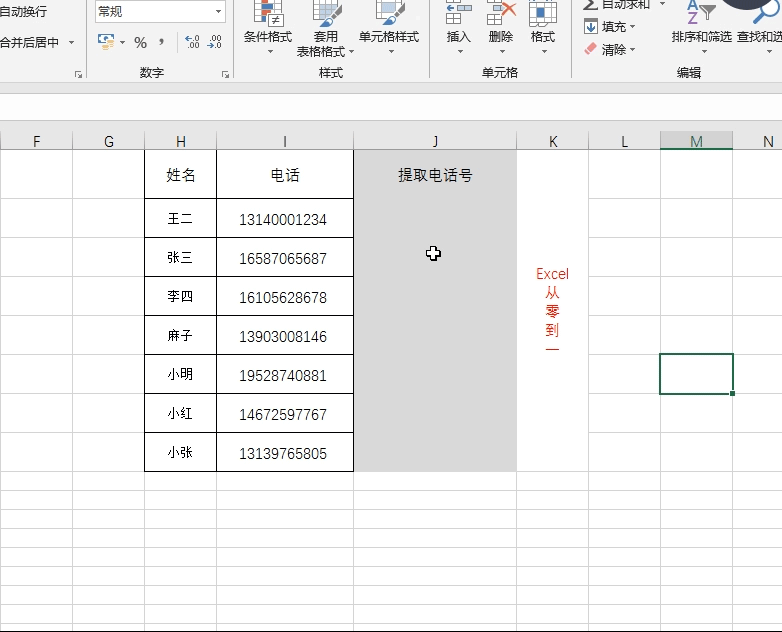
Task: Click the 姓名 header cell
Action: click(181, 175)
